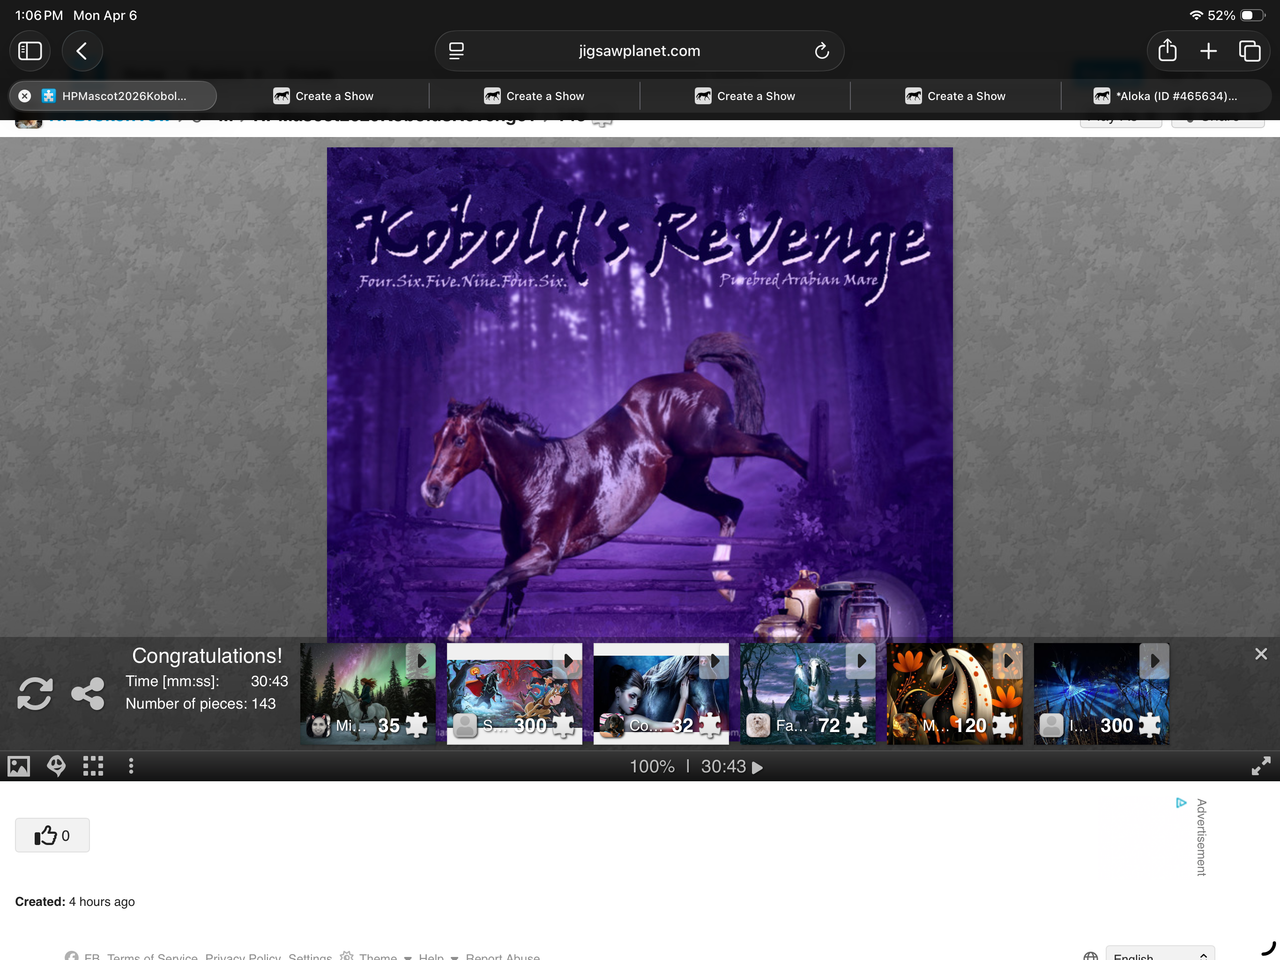
Task: Switch to the Aloka (ID #465634) tab
Action: tap(1166, 96)
